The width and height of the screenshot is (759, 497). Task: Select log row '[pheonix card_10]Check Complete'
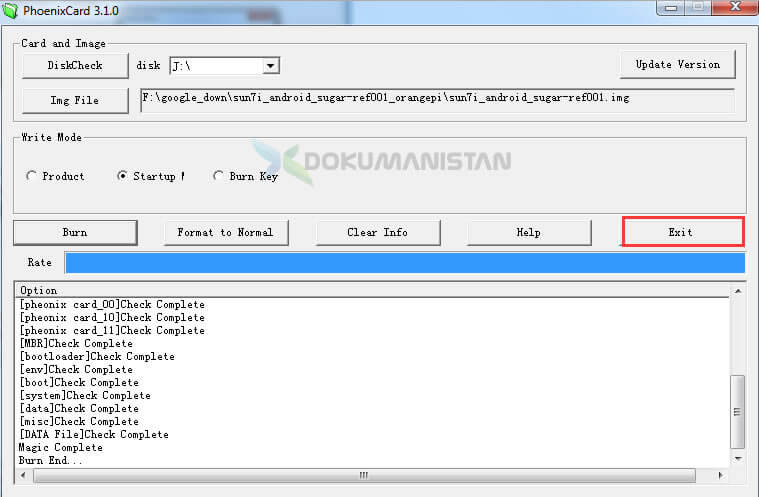112,317
